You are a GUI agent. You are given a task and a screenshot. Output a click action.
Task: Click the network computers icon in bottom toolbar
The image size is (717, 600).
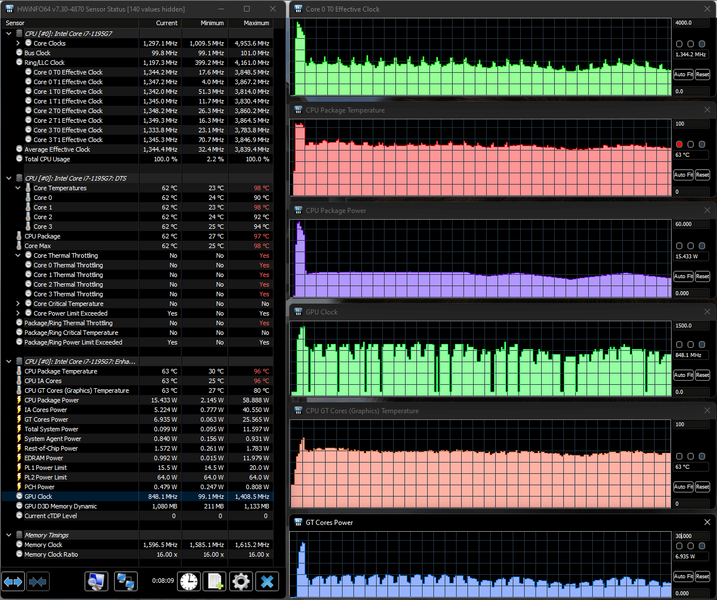(x=125, y=582)
